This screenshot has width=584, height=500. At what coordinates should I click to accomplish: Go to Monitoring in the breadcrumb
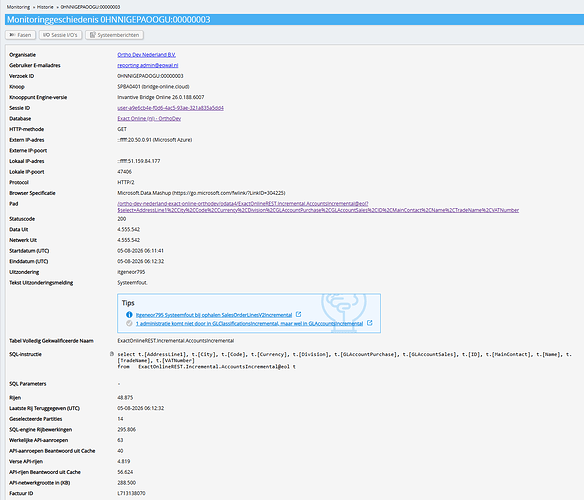coord(18,7)
